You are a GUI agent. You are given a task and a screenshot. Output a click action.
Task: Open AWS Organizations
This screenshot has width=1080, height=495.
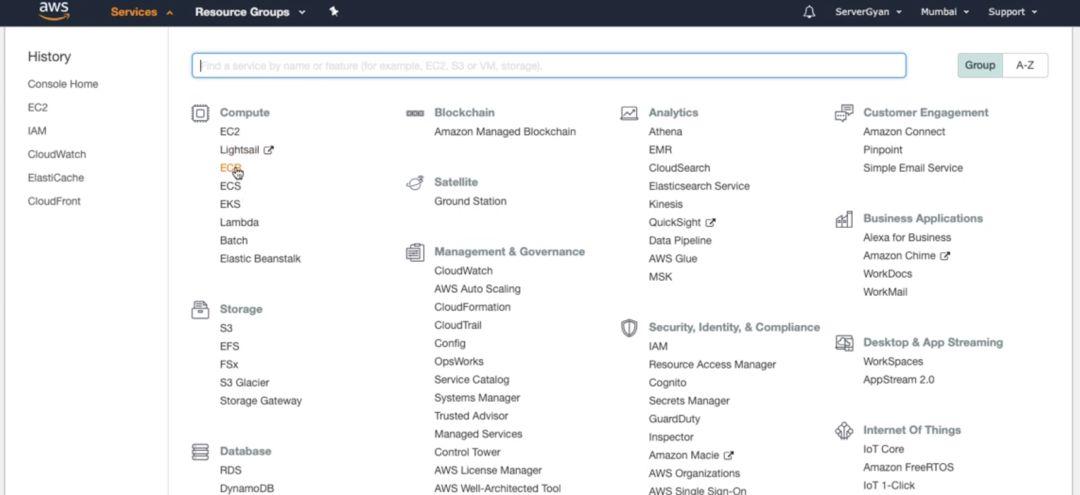694,474
